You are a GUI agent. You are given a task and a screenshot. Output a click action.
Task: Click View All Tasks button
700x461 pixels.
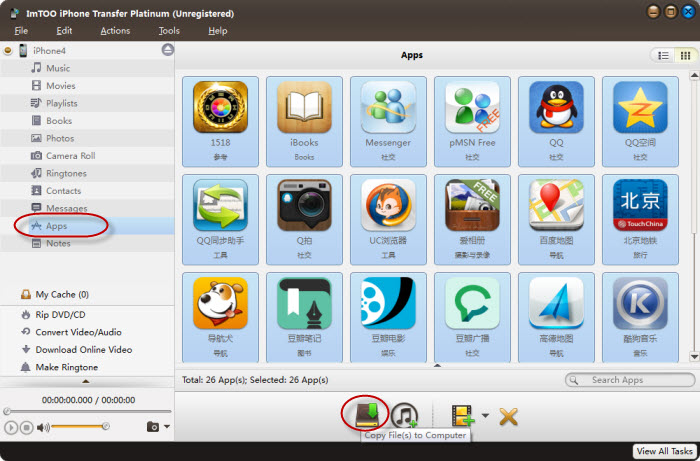664,451
